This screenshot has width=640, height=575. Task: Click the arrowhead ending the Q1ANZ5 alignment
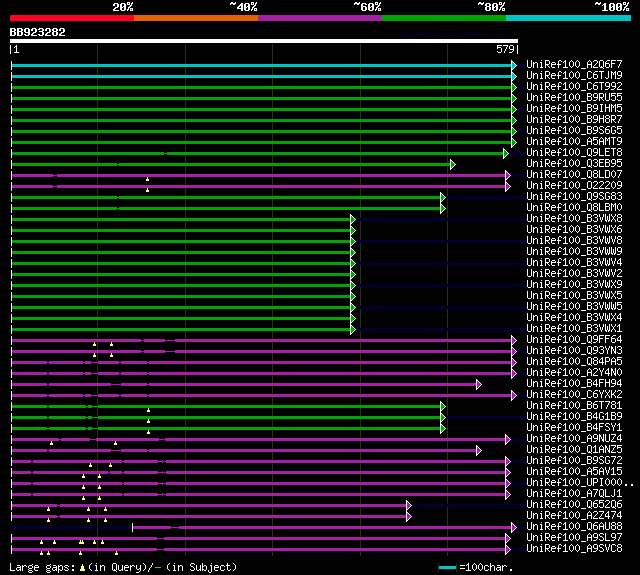(479, 451)
